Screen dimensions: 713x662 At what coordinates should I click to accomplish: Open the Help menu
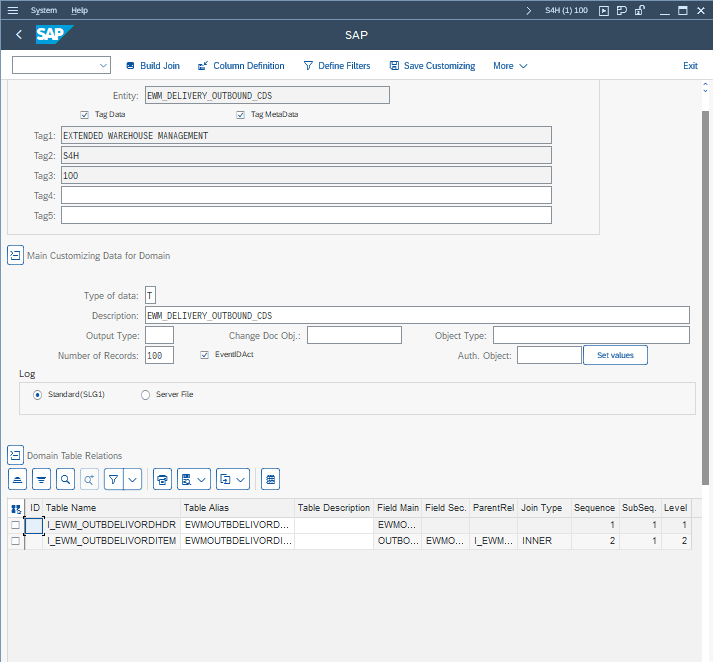point(80,10)
